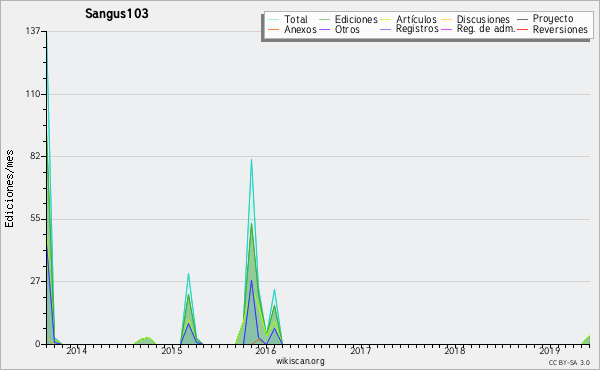Click the 137 y-axis label
This screenshot has width=600, height=370.
tap(33, 31)
